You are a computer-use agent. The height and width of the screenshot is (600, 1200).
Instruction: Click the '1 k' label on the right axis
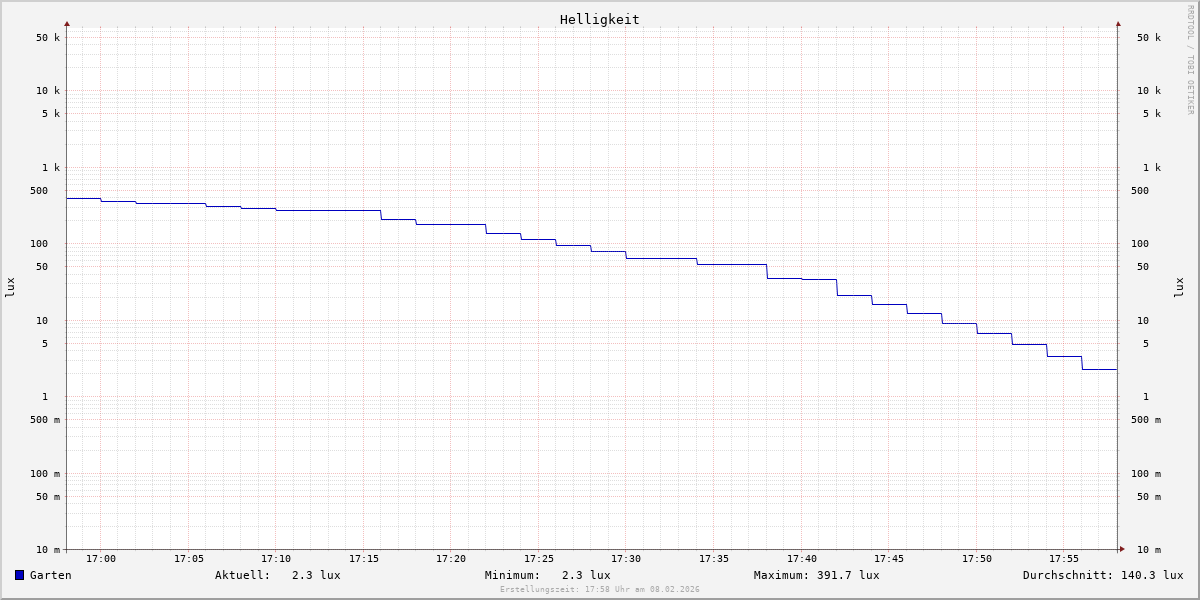point(1152,168)
